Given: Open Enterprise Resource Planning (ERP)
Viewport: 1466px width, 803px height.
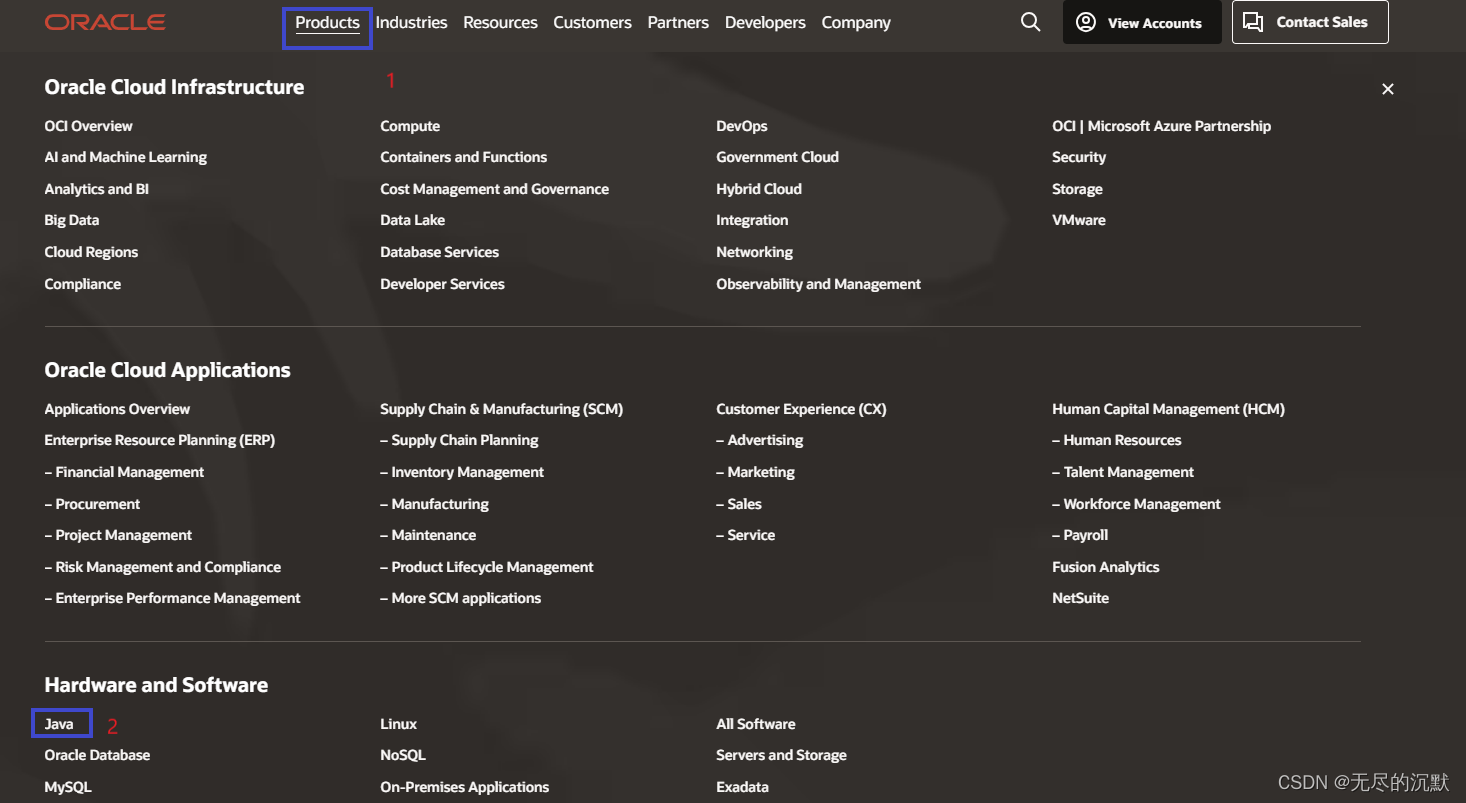Looking at the screenshot, I should 159,440.
